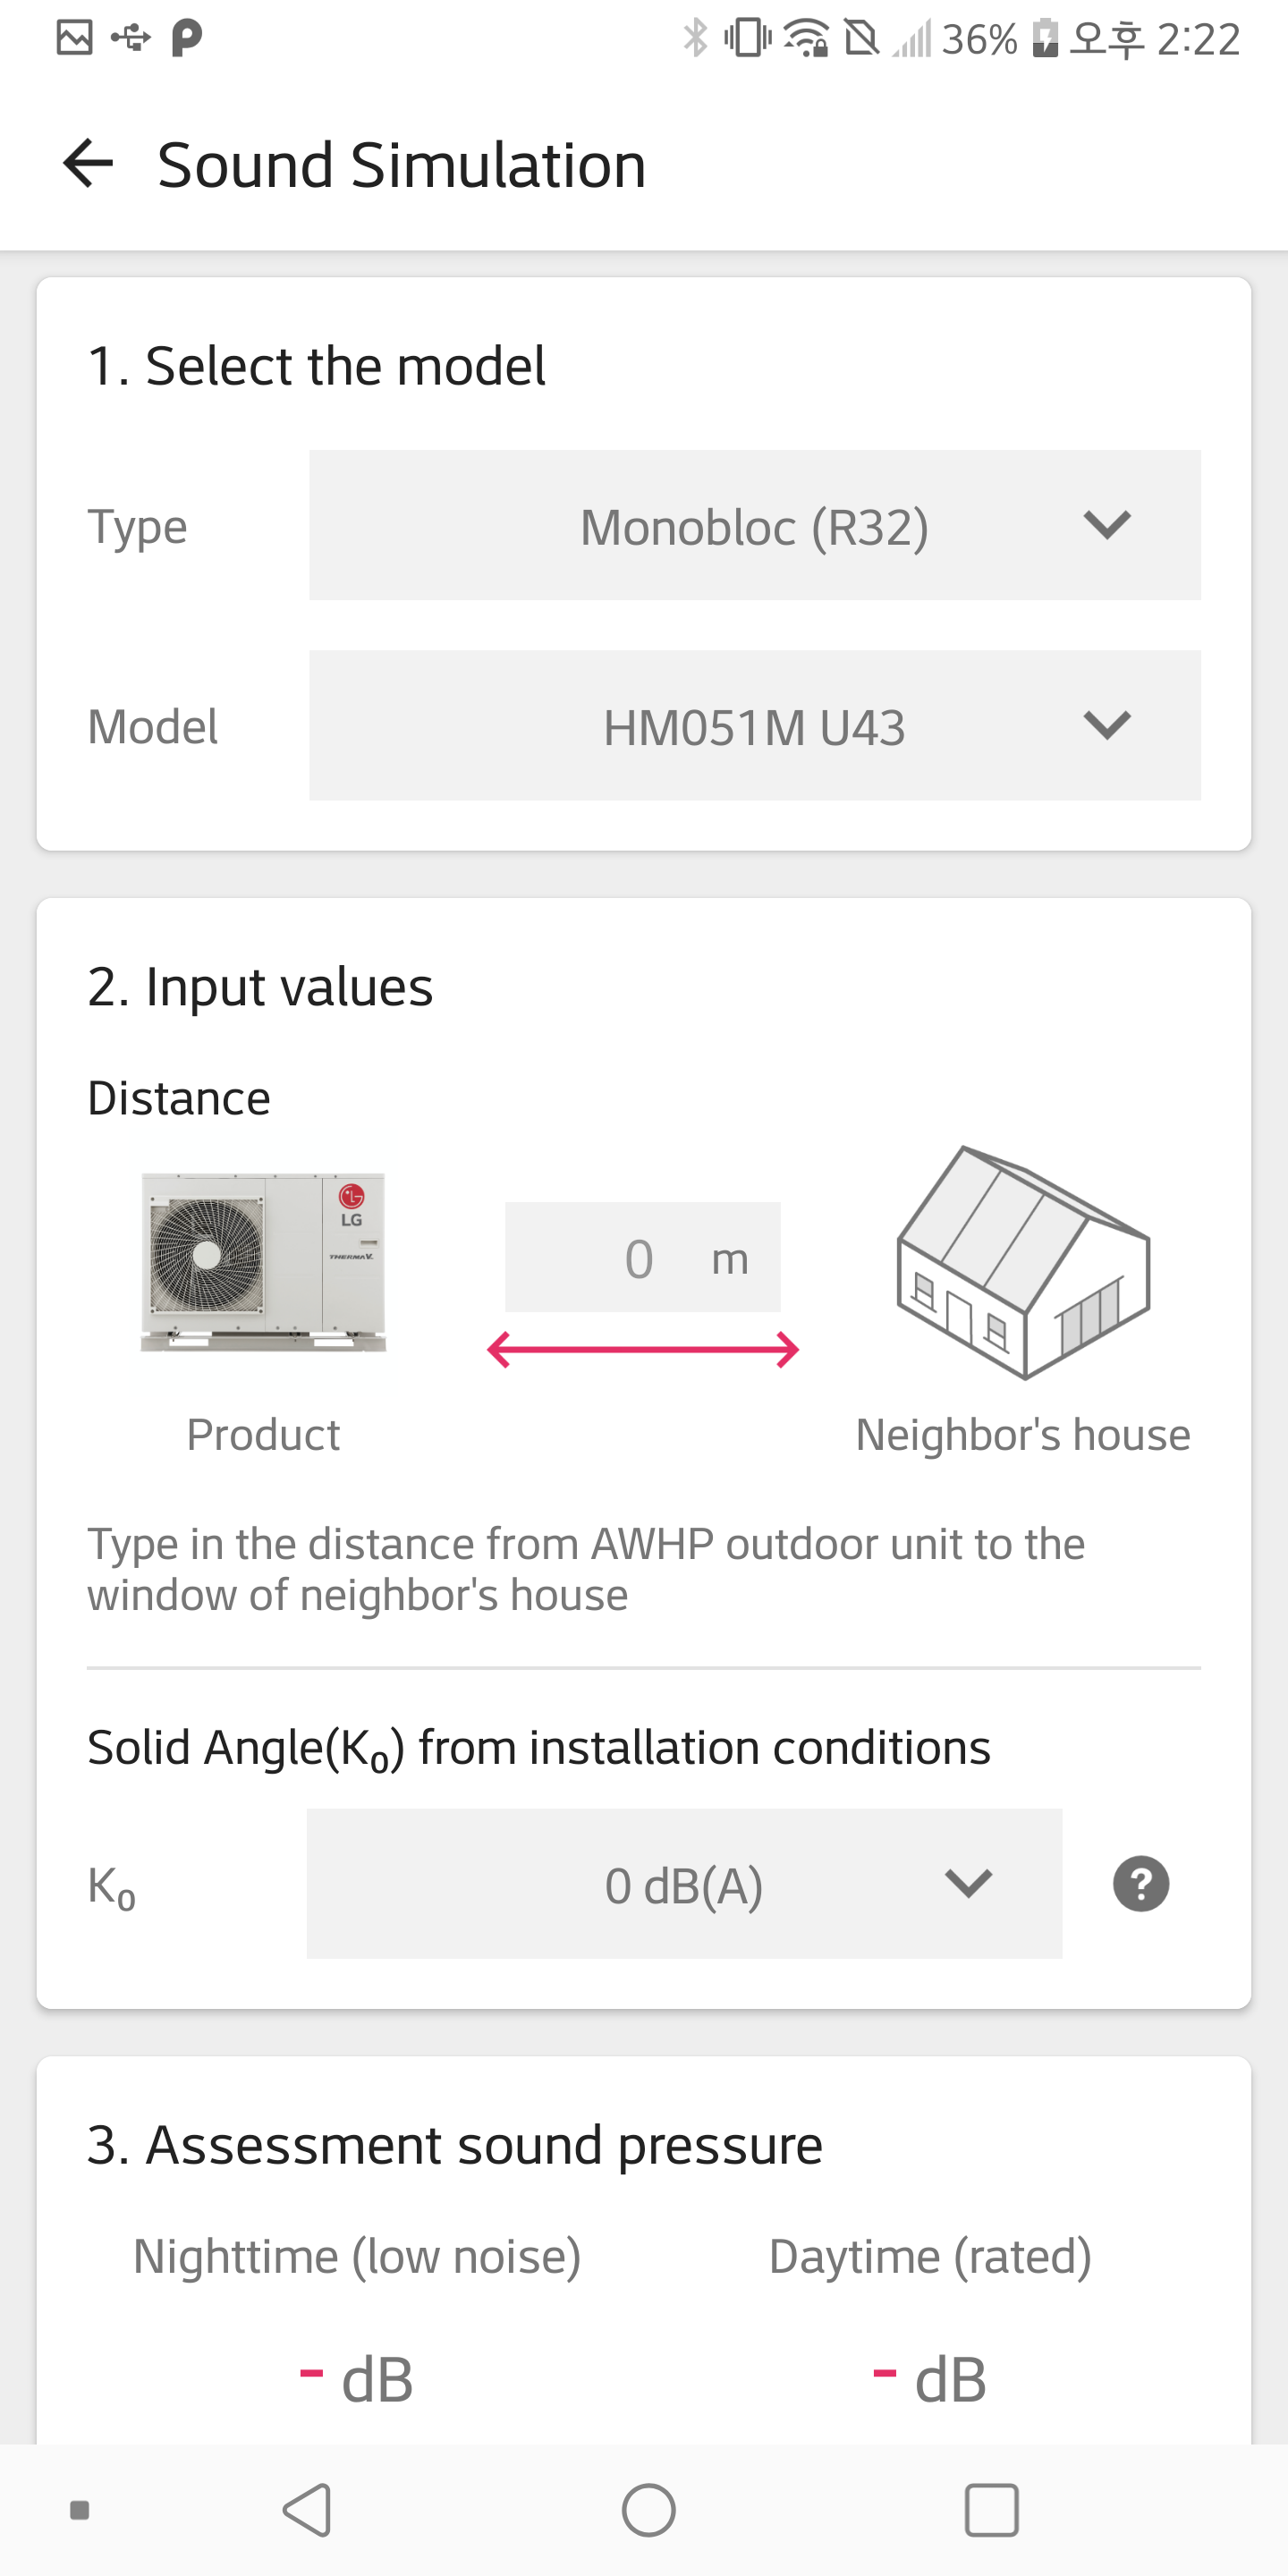Tap the LG Therma V product image
The height and width of the screenshot is (2576, 1288).
[x=263, y=1261]
